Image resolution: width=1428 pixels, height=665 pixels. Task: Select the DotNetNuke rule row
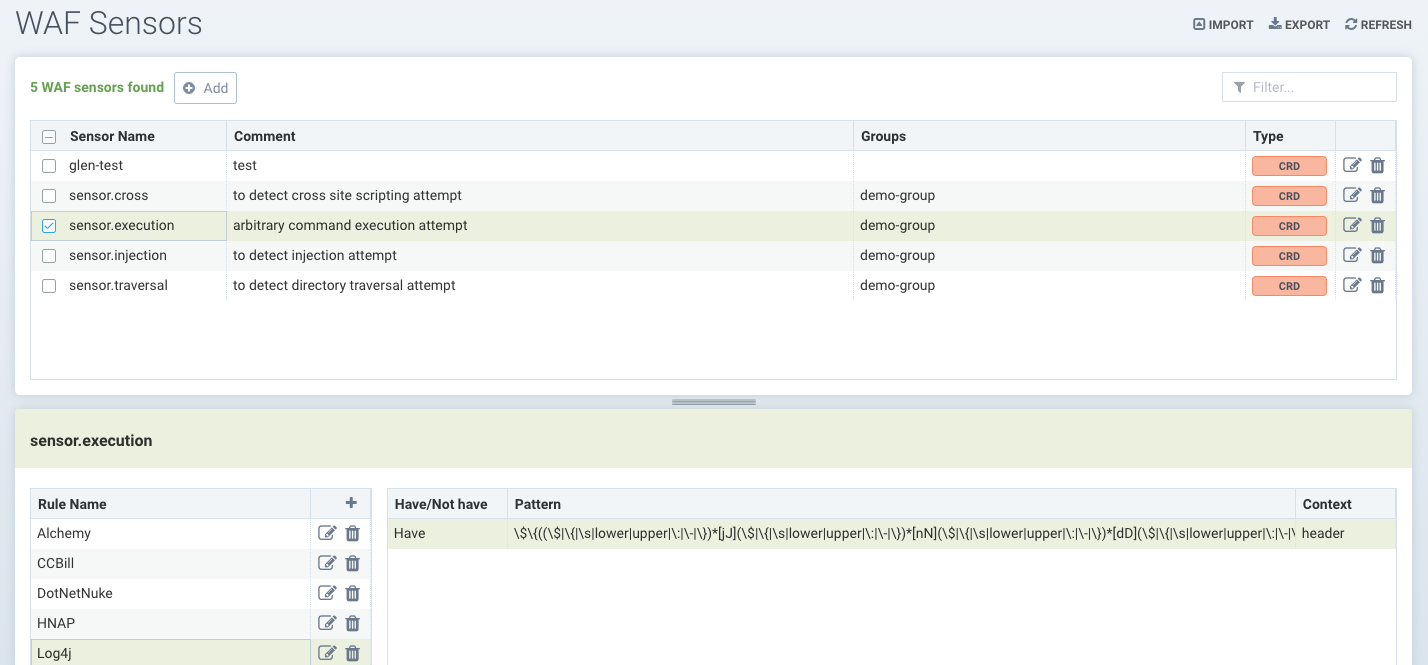point(170,594)
